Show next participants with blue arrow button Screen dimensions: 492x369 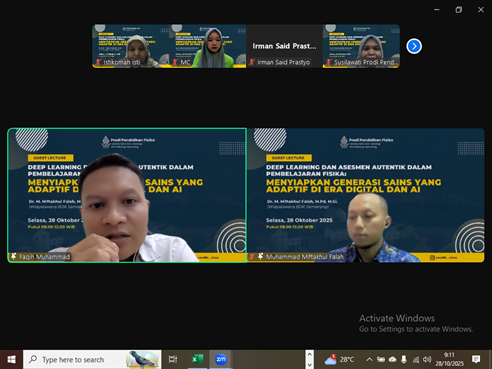(x=414, y=46)
